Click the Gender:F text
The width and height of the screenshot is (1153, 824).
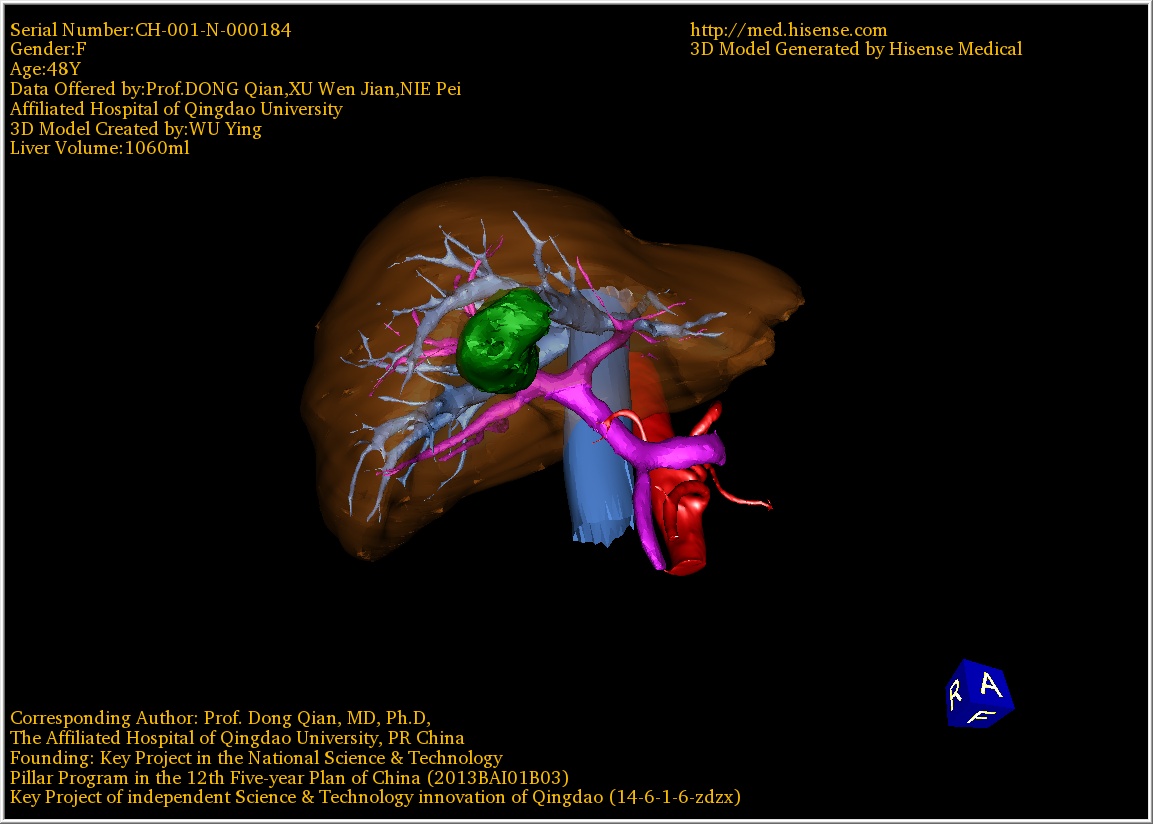(x=48, y=49)
